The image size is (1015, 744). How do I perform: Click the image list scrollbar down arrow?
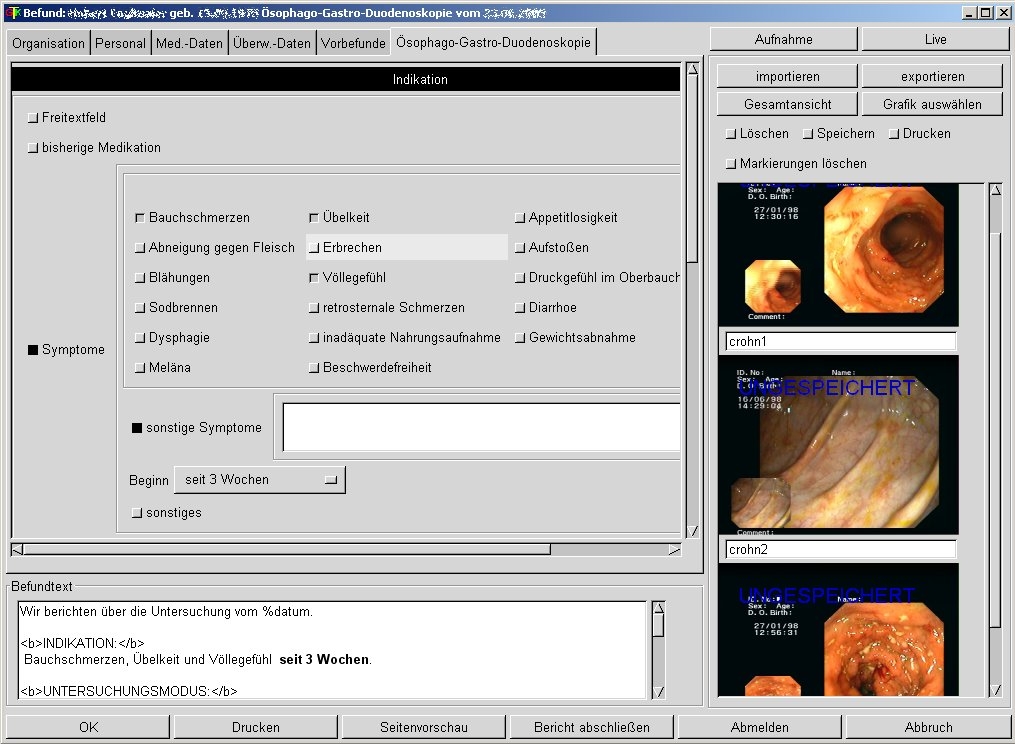coord(996,690)
